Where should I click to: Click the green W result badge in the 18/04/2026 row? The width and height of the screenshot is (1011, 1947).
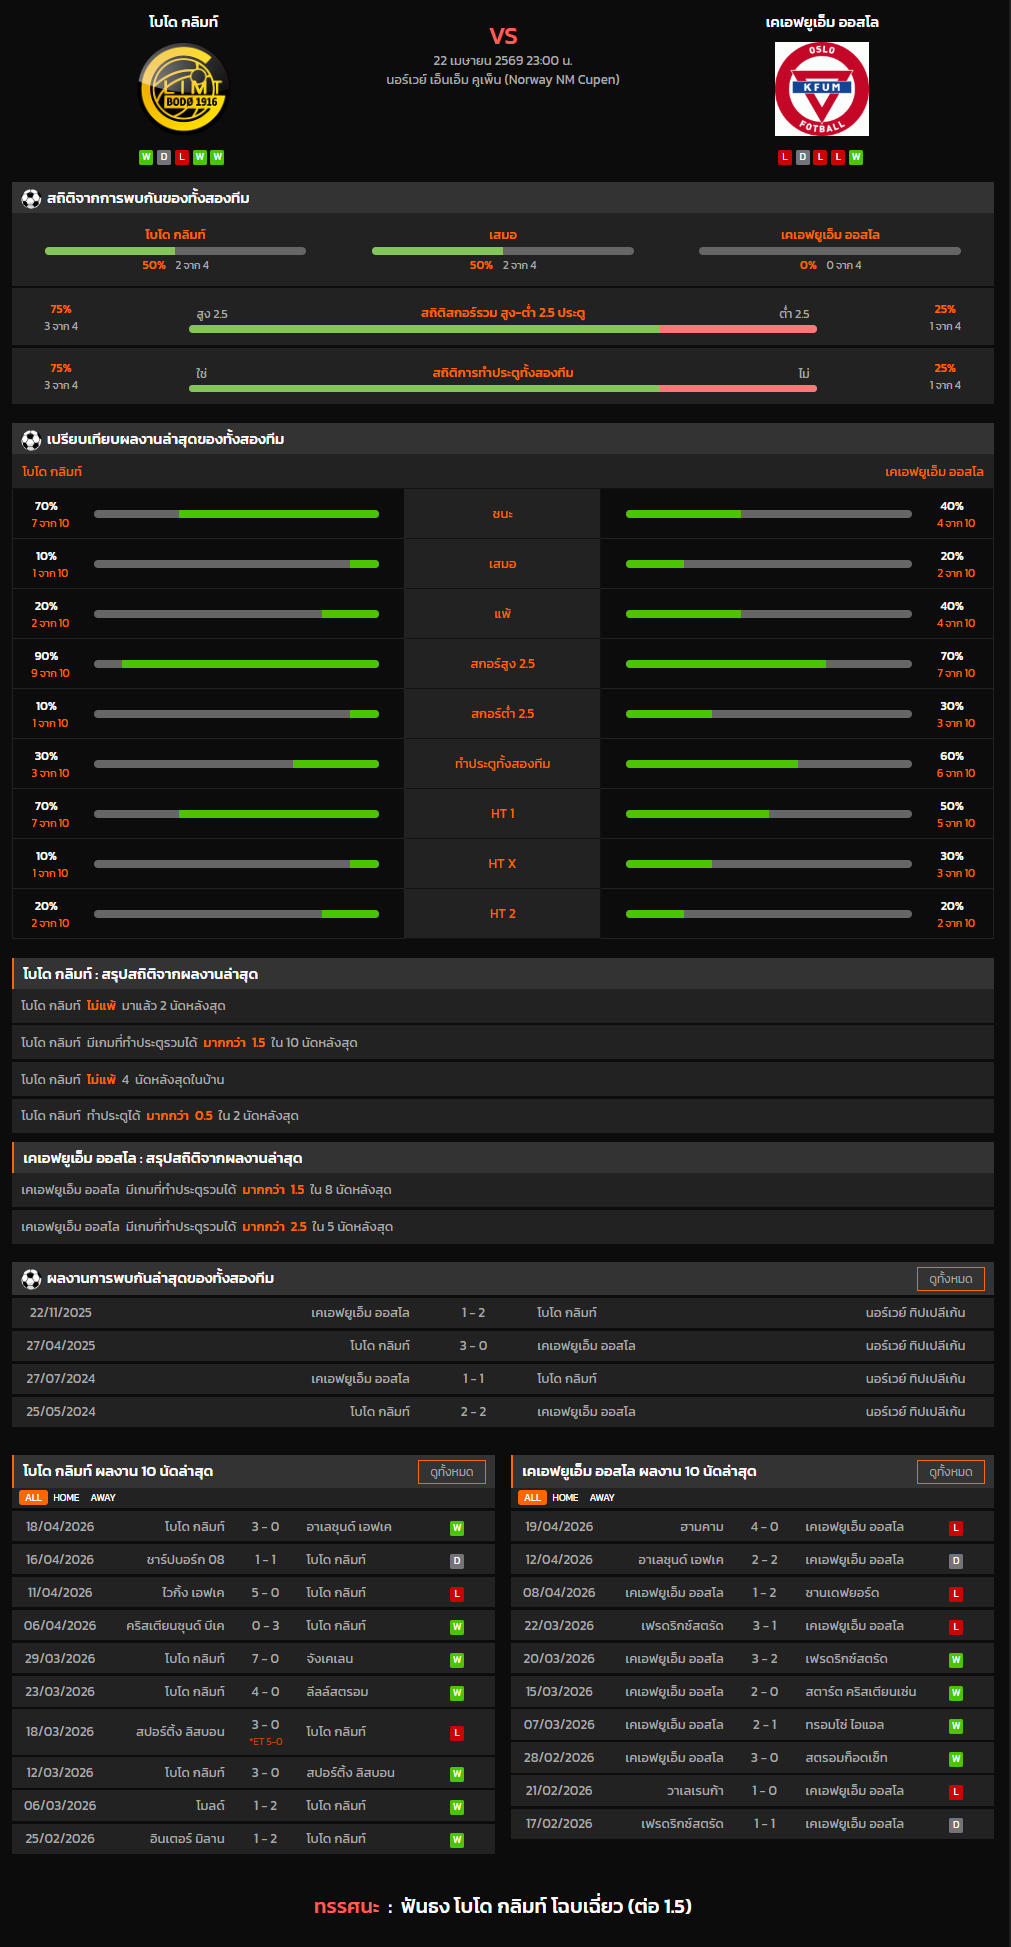457,1528
